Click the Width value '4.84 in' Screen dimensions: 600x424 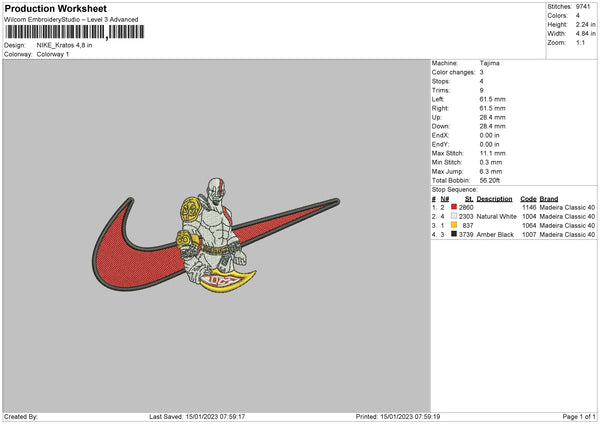pyautogui.click(x=585, y=34)
